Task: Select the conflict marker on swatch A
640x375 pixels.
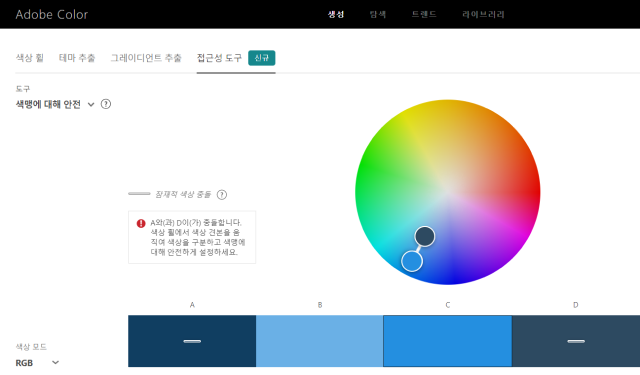Action: click(192, 341)
